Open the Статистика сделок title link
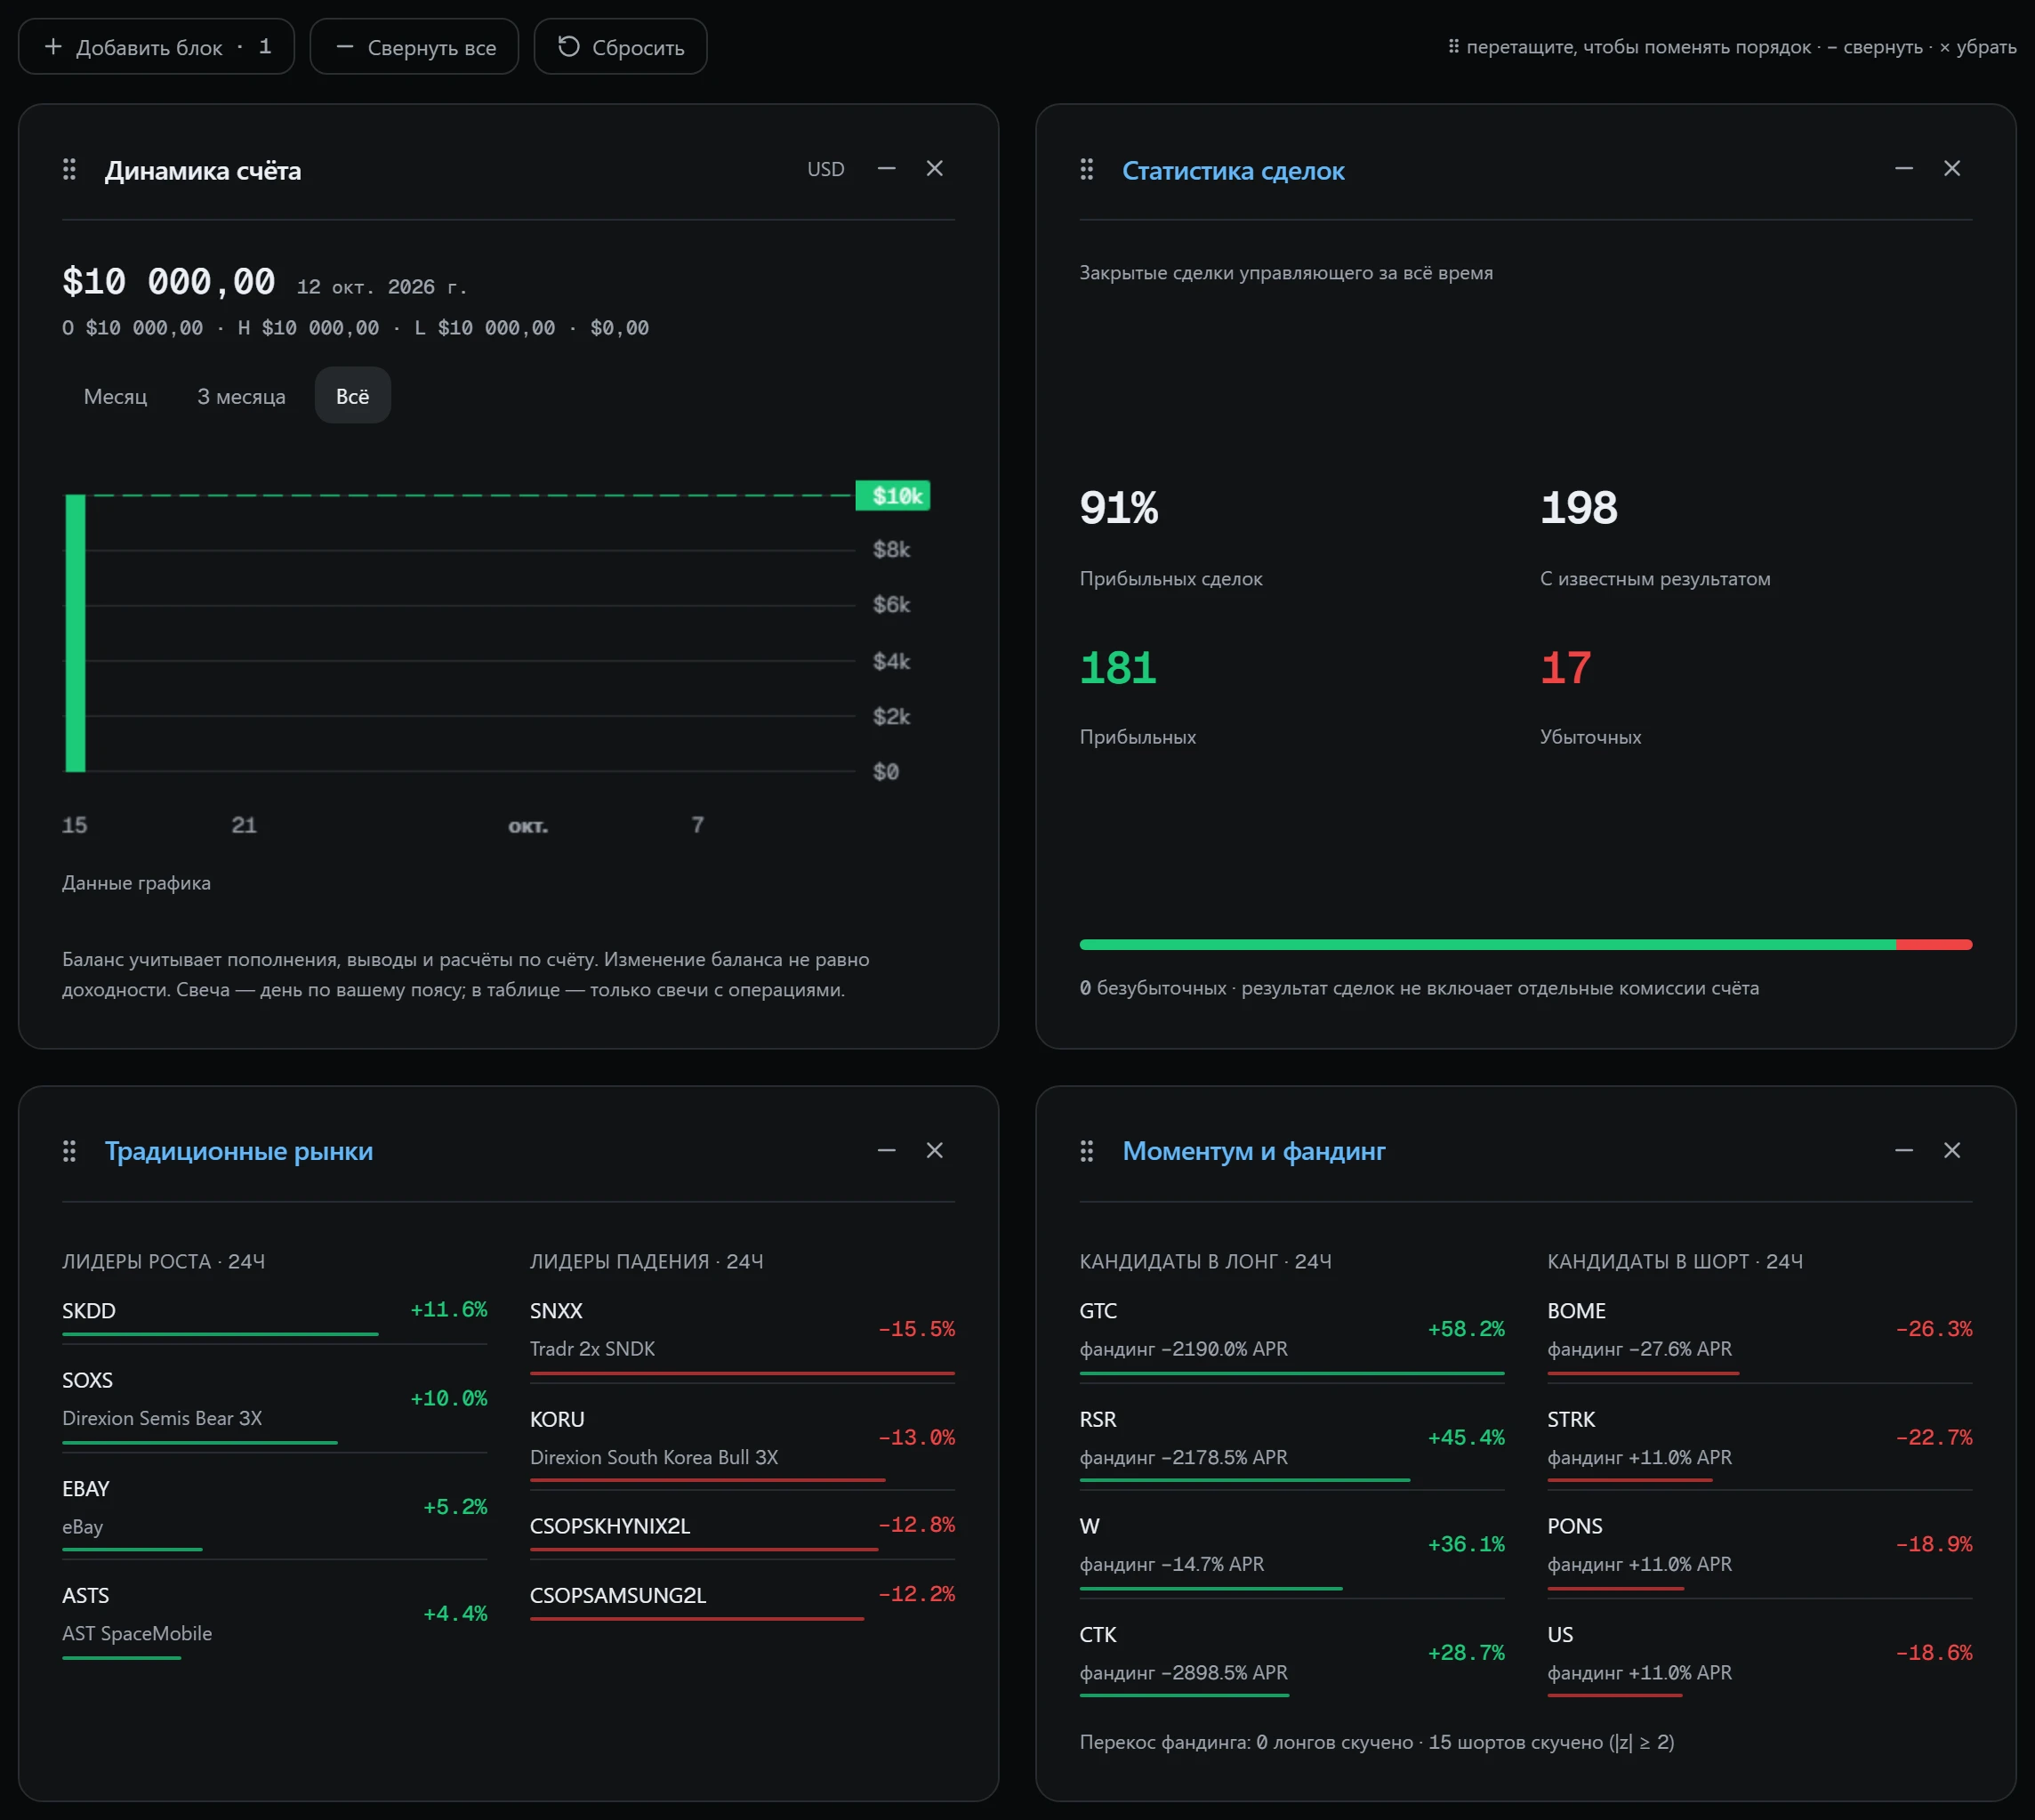This screenshot has height=1820, width=2035. pyautogui.click(x=1232, y=171)
